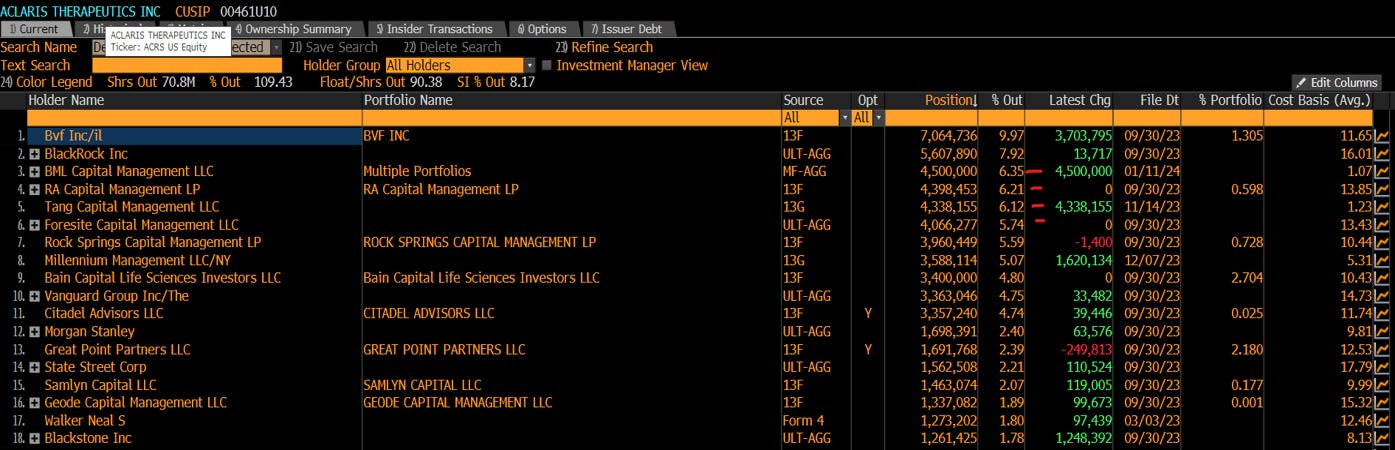Expand the RA Capital Management LP row
Screen dimensions: 1395x450
coord(35,189)
